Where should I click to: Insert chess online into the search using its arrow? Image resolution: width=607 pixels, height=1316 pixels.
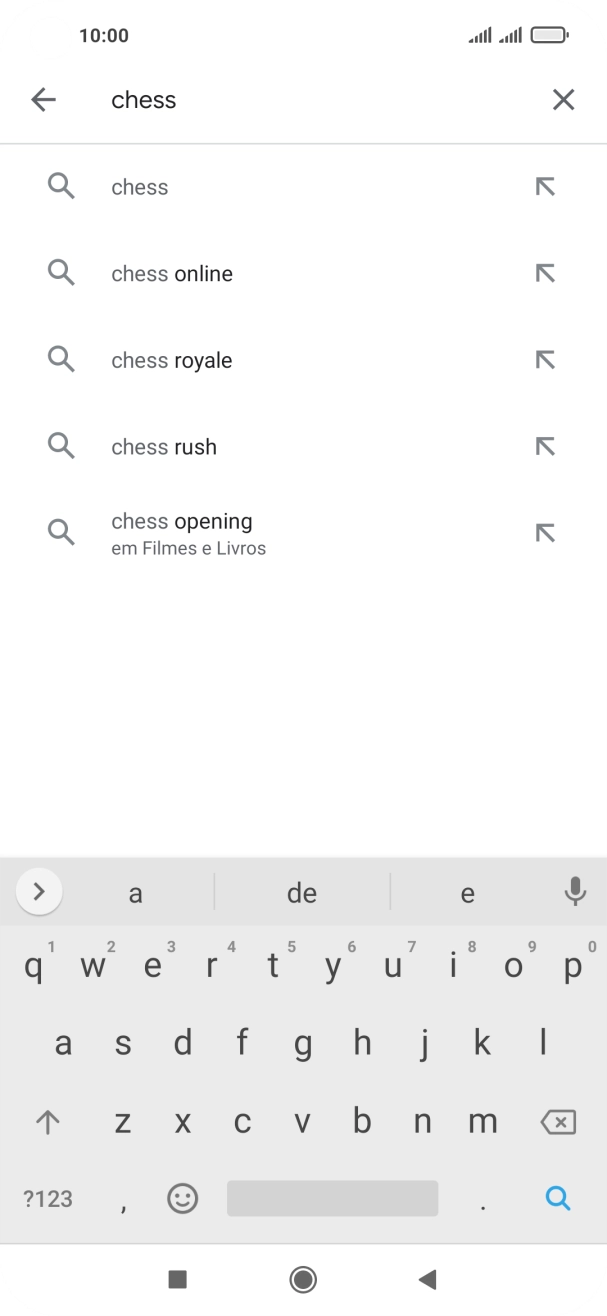[x=545, y=273]
